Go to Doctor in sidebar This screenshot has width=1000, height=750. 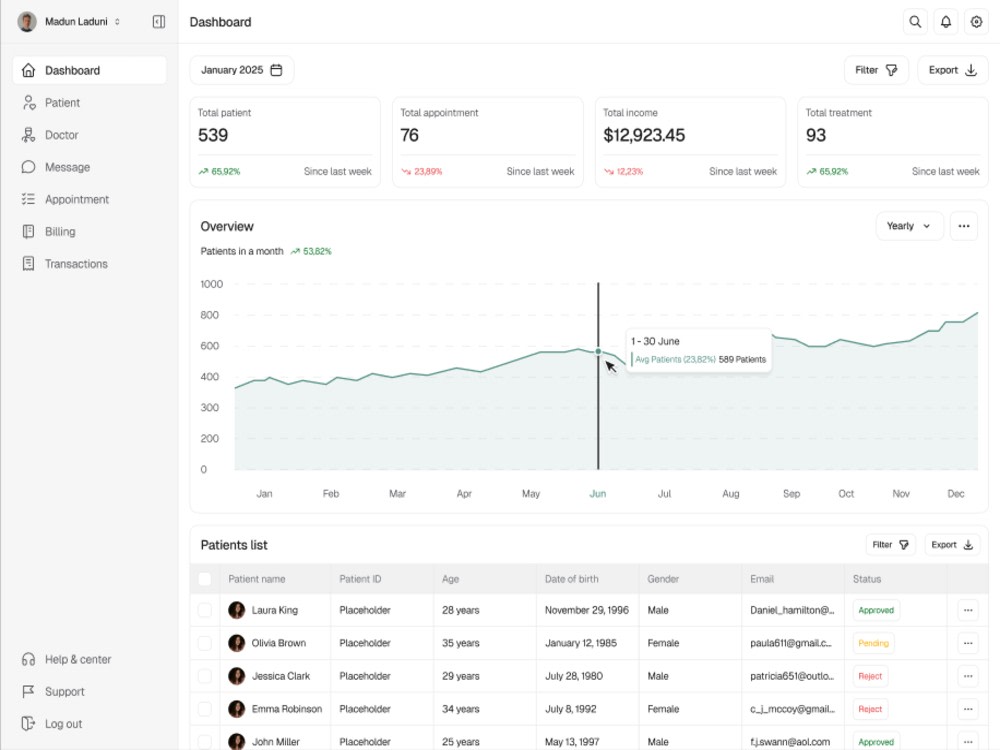coord(89,135)
